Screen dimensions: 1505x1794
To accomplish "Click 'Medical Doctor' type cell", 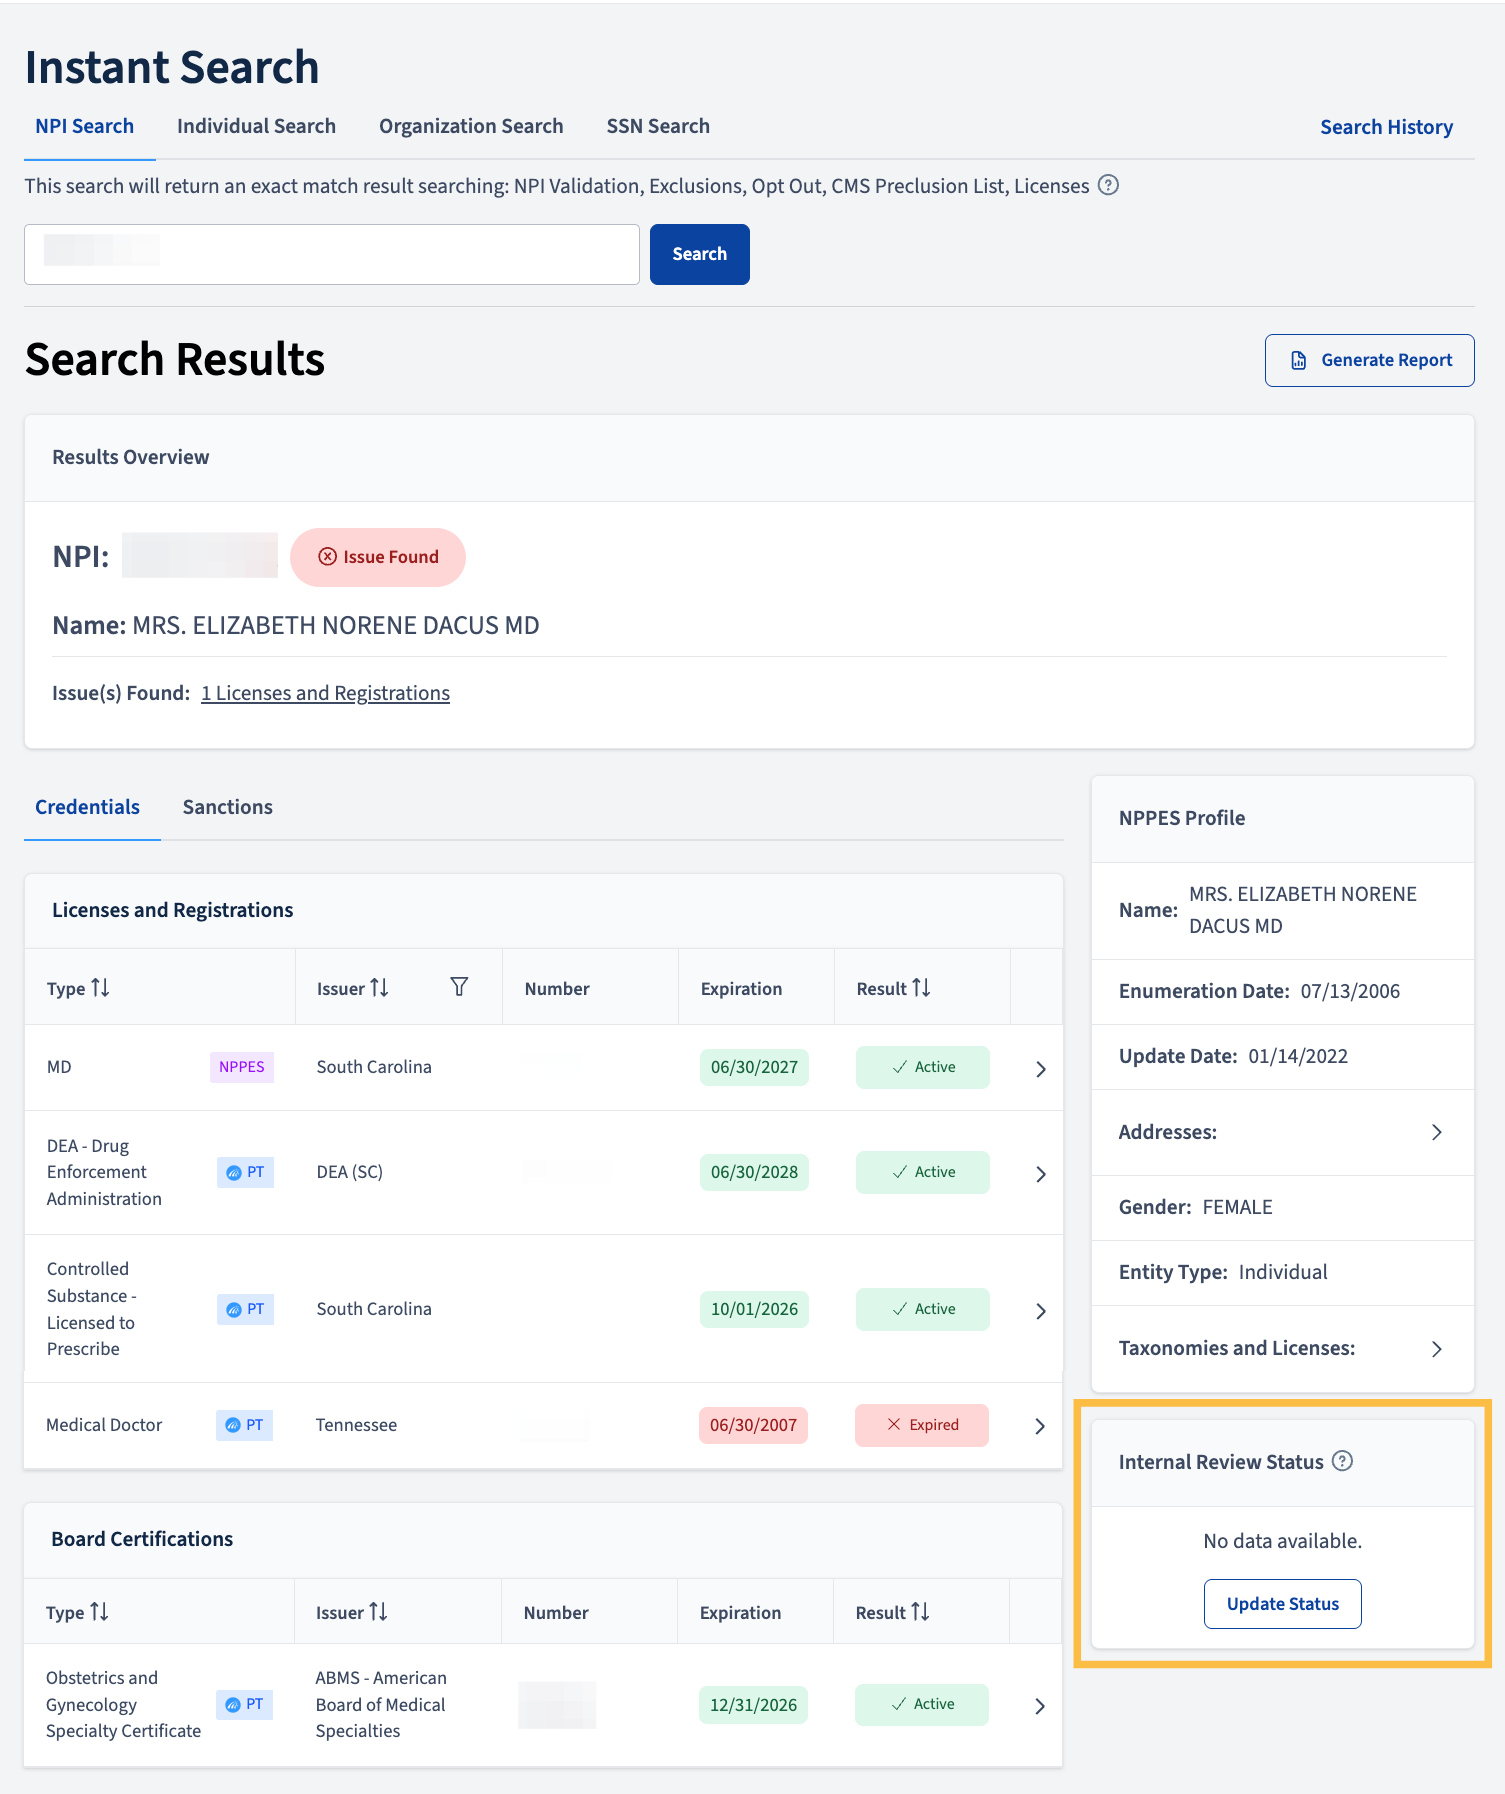I will pyautogui.click(x=104, y=1425).
